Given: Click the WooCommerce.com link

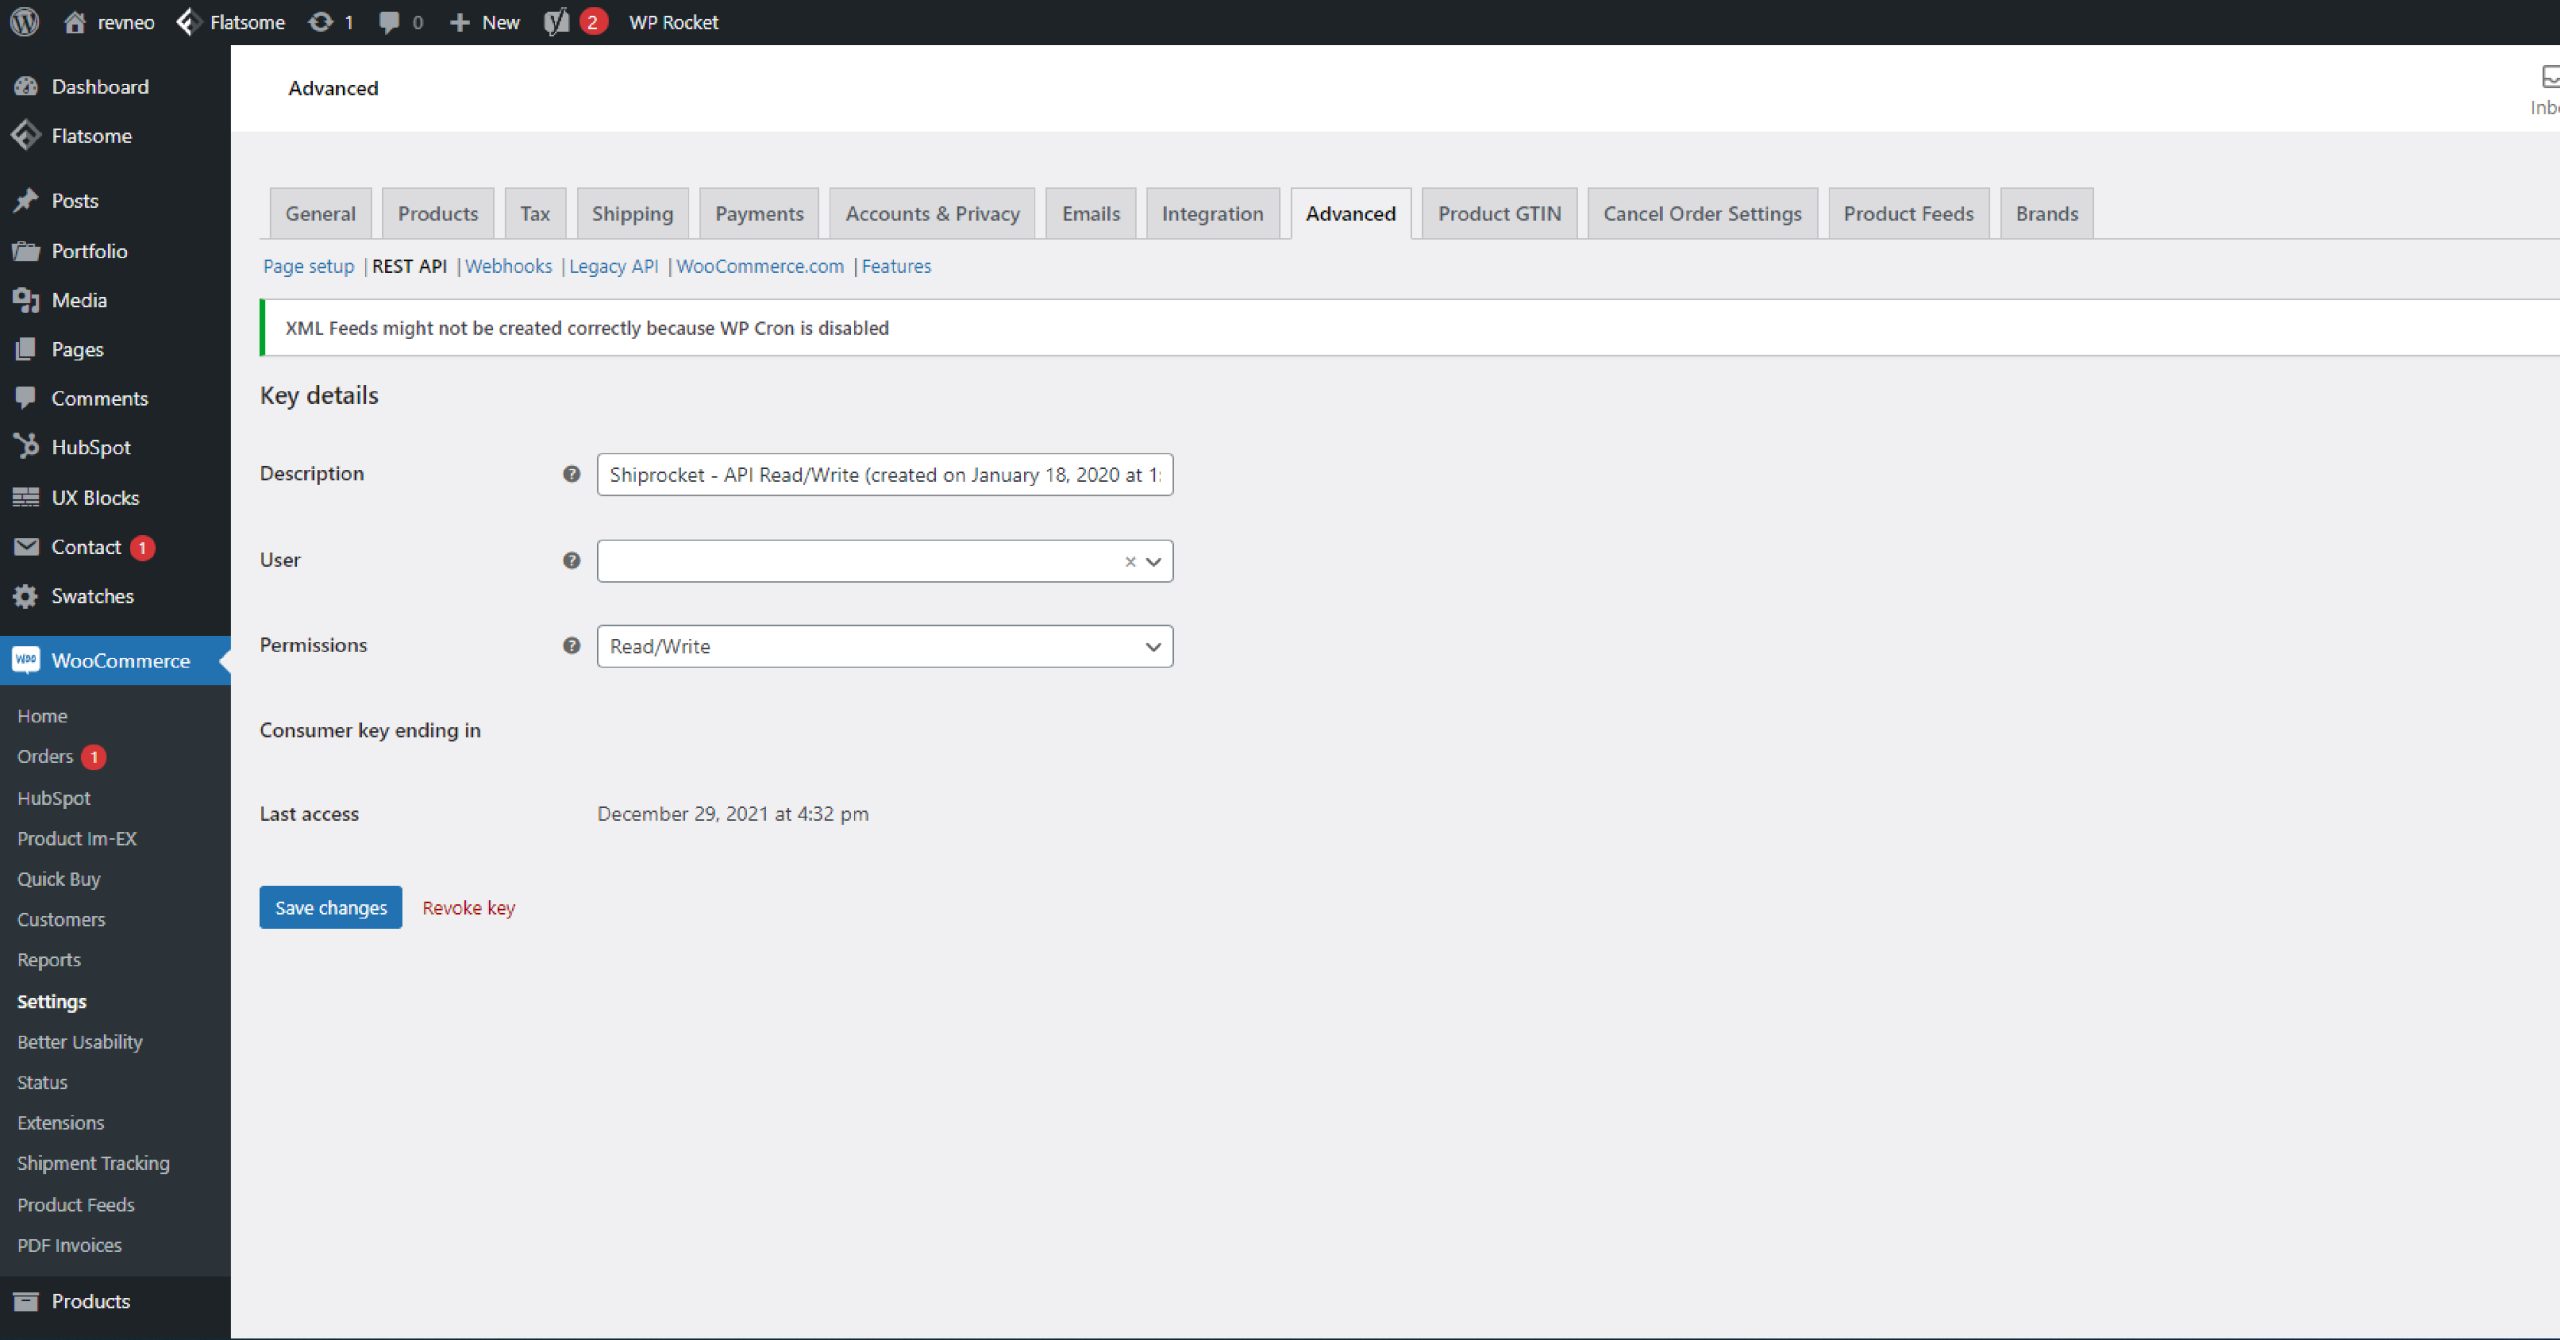Looking at the screenshot, I should point(759,266).
